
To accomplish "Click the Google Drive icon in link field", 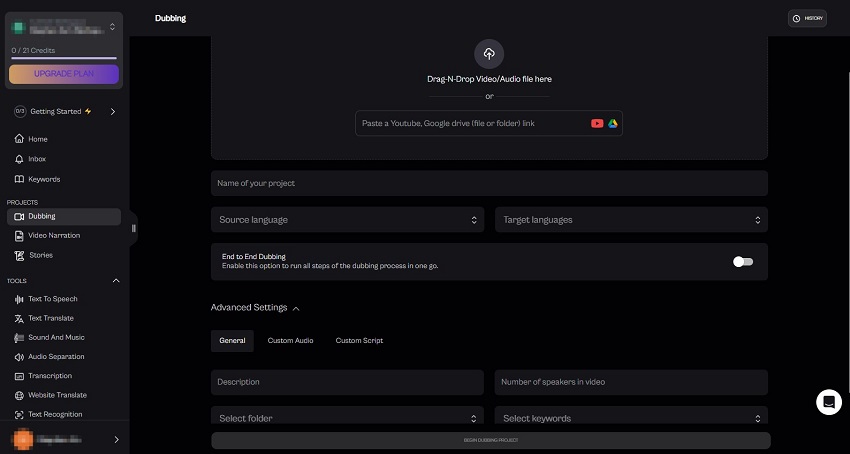I will pos(612,123).
